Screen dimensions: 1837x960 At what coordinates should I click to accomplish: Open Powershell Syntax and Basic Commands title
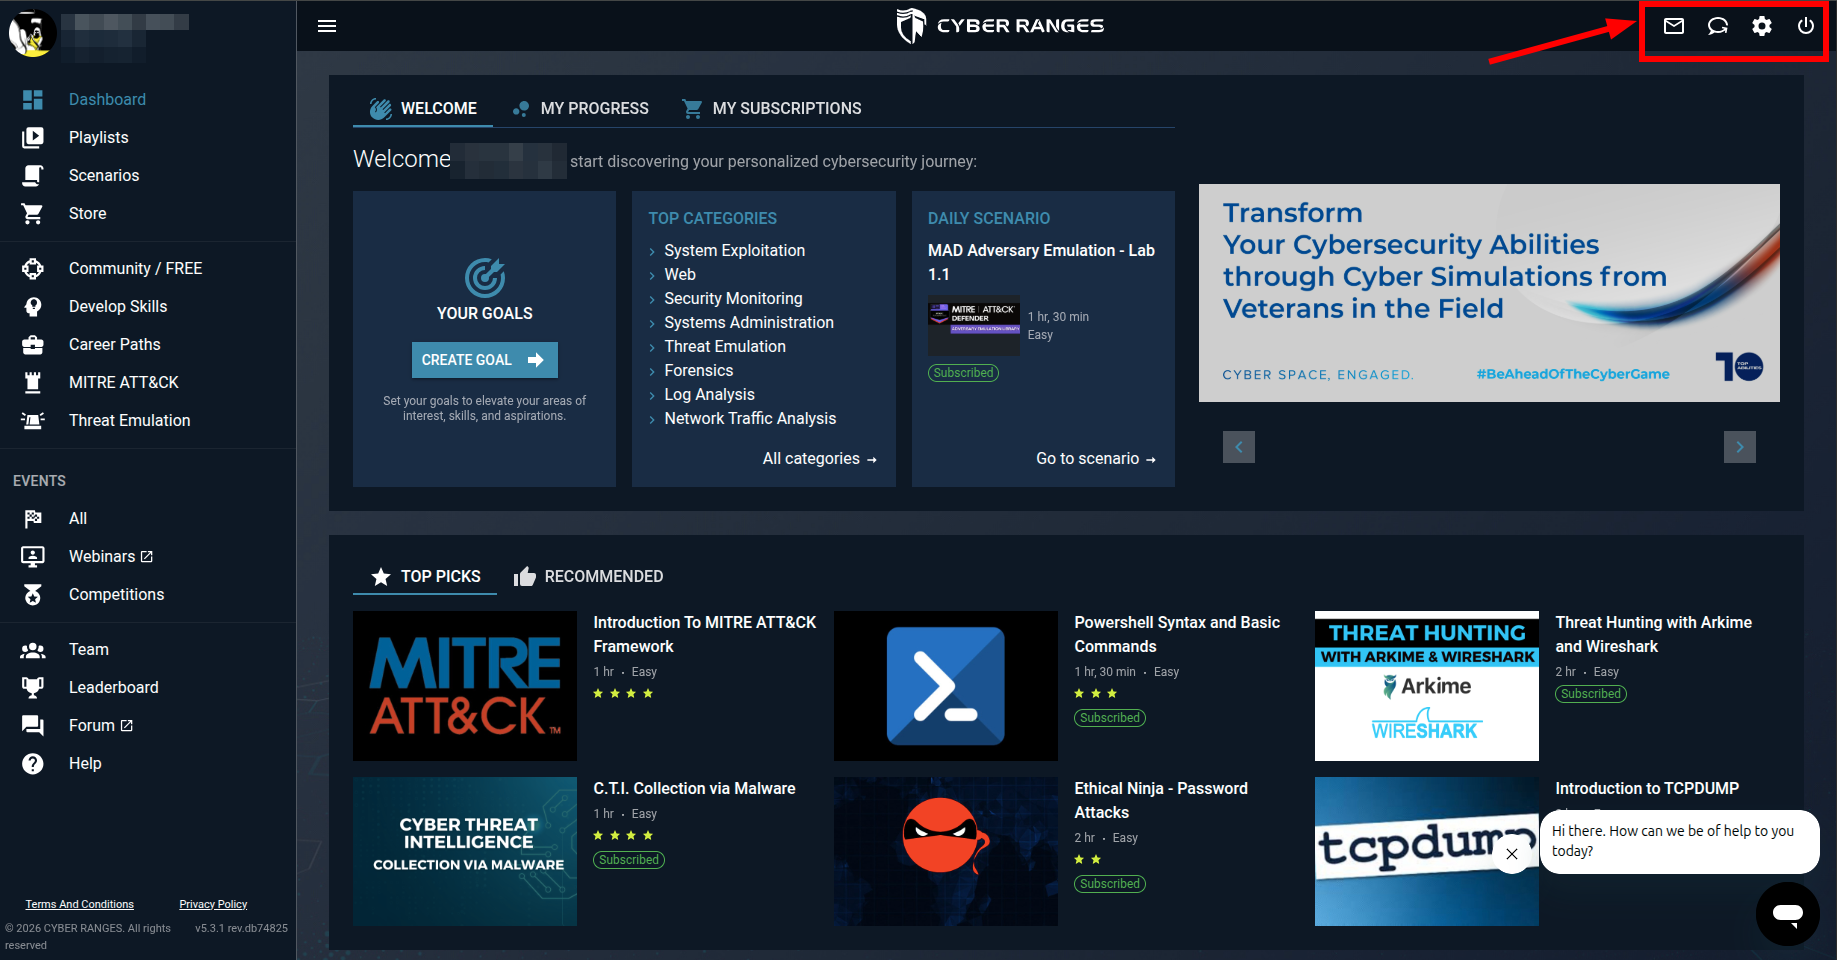point(1177,635)
